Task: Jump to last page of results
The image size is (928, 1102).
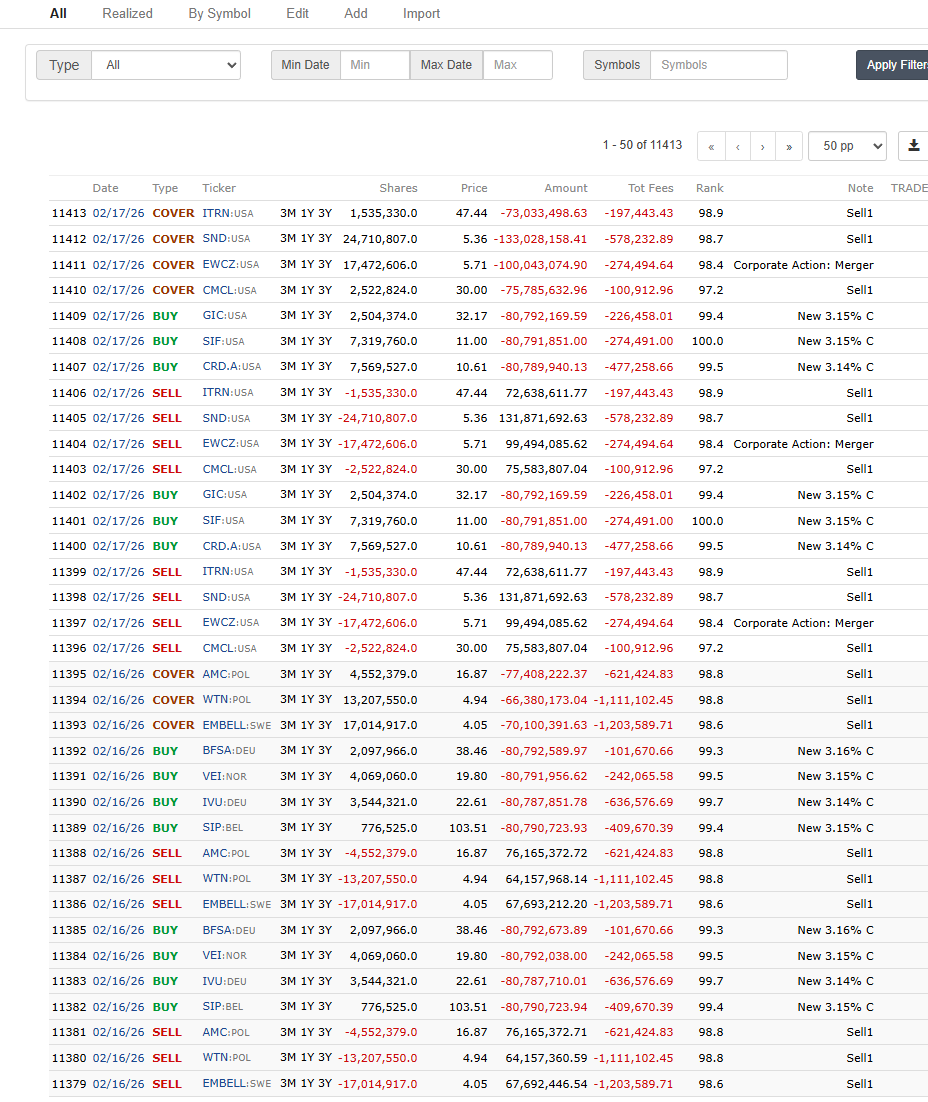Action: [x=789, y=146]
